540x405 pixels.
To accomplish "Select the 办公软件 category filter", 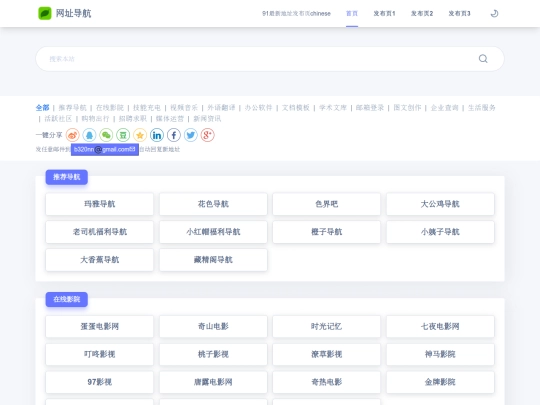I will 258,108.
